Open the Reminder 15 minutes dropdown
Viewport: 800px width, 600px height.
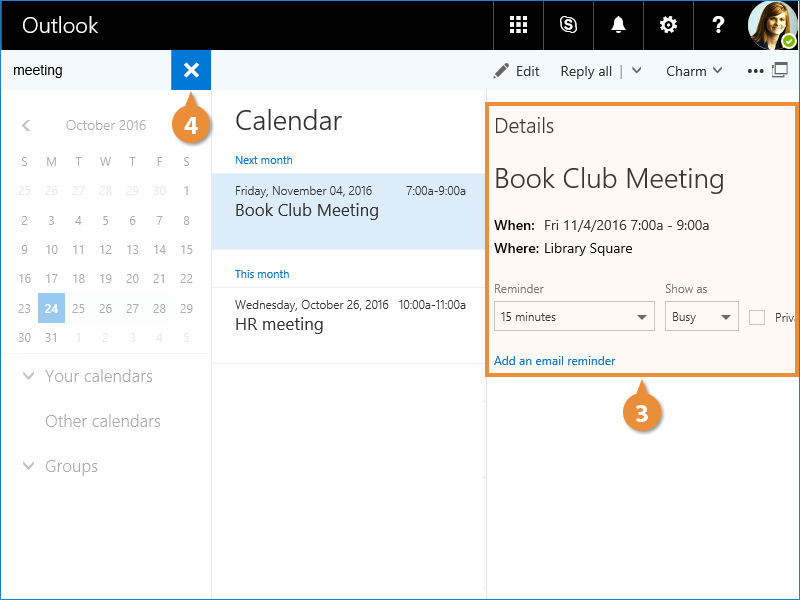[574, 317]
